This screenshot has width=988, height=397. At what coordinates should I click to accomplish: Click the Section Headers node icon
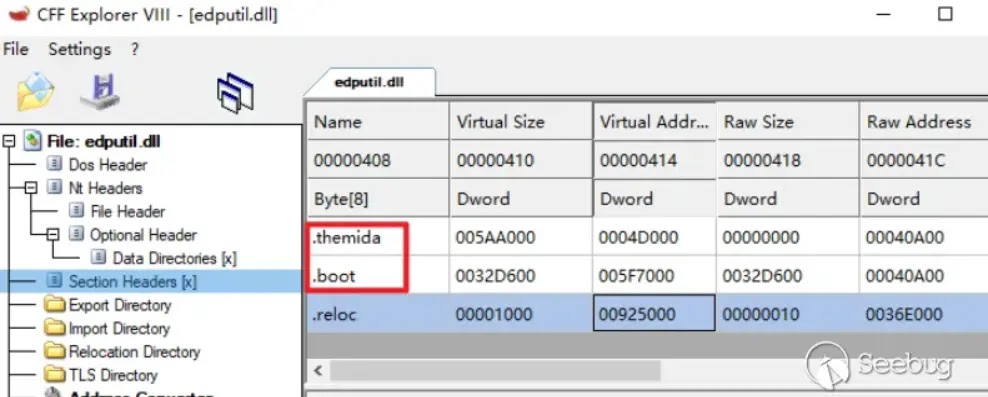tap(55, 281)
